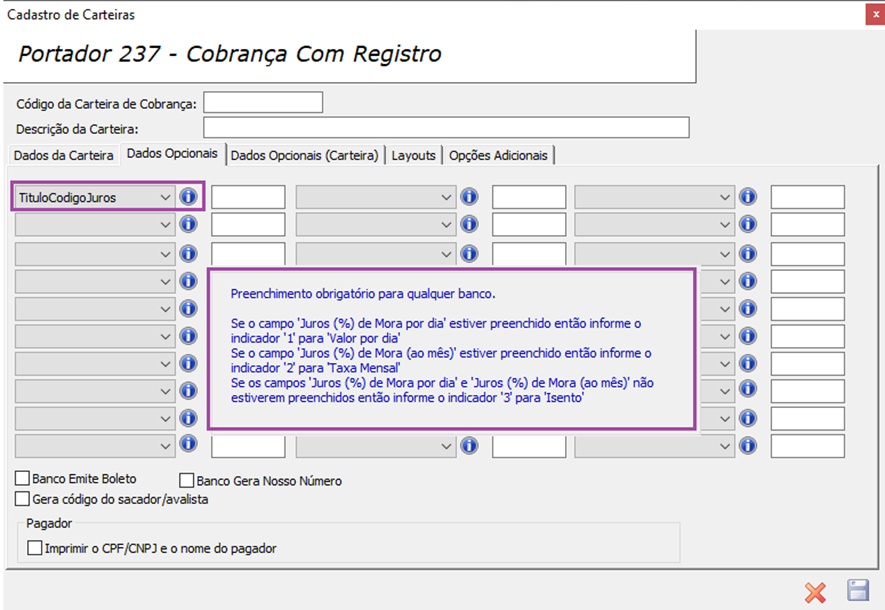Toggle Imprimir o CPF/CNPJ e nome do pagador

35,548
